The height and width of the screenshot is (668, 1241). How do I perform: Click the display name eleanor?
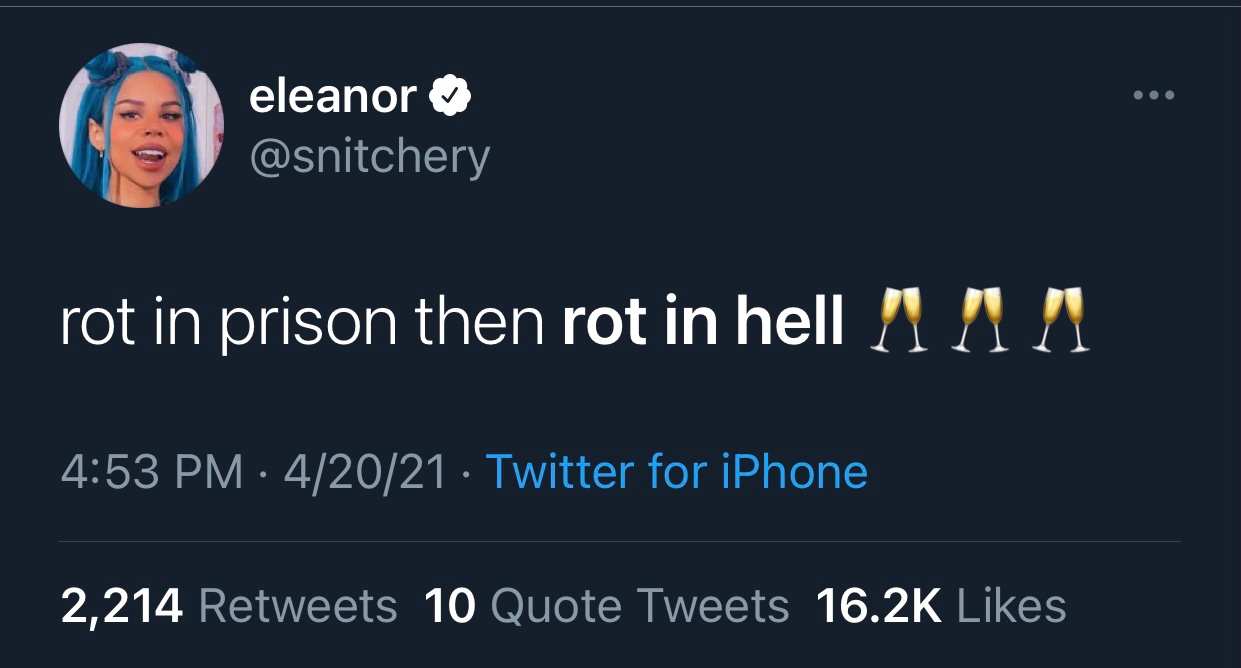point(332,97)
